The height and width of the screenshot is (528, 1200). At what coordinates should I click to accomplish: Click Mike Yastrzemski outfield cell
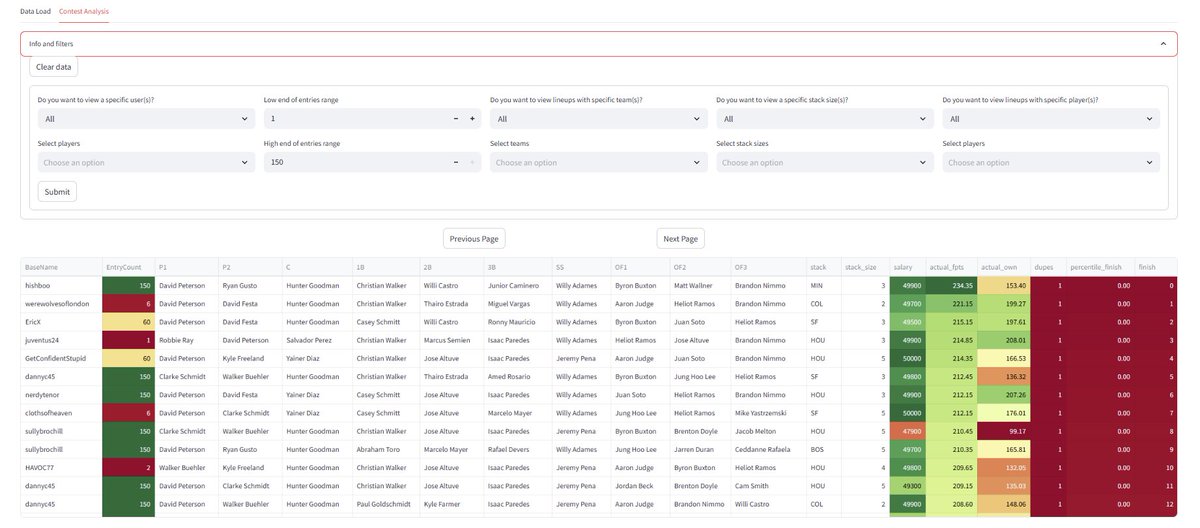pyautogui.click(x=768, y=413)
